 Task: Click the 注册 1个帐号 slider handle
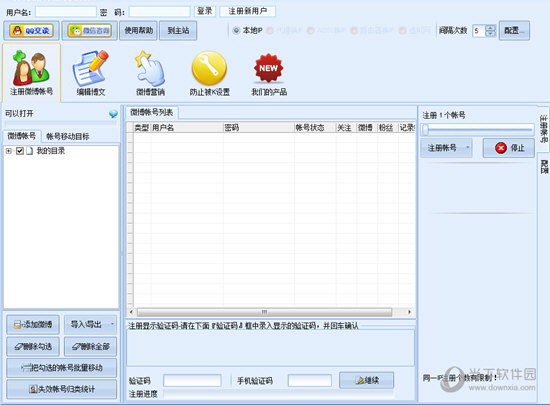point(425,130)
